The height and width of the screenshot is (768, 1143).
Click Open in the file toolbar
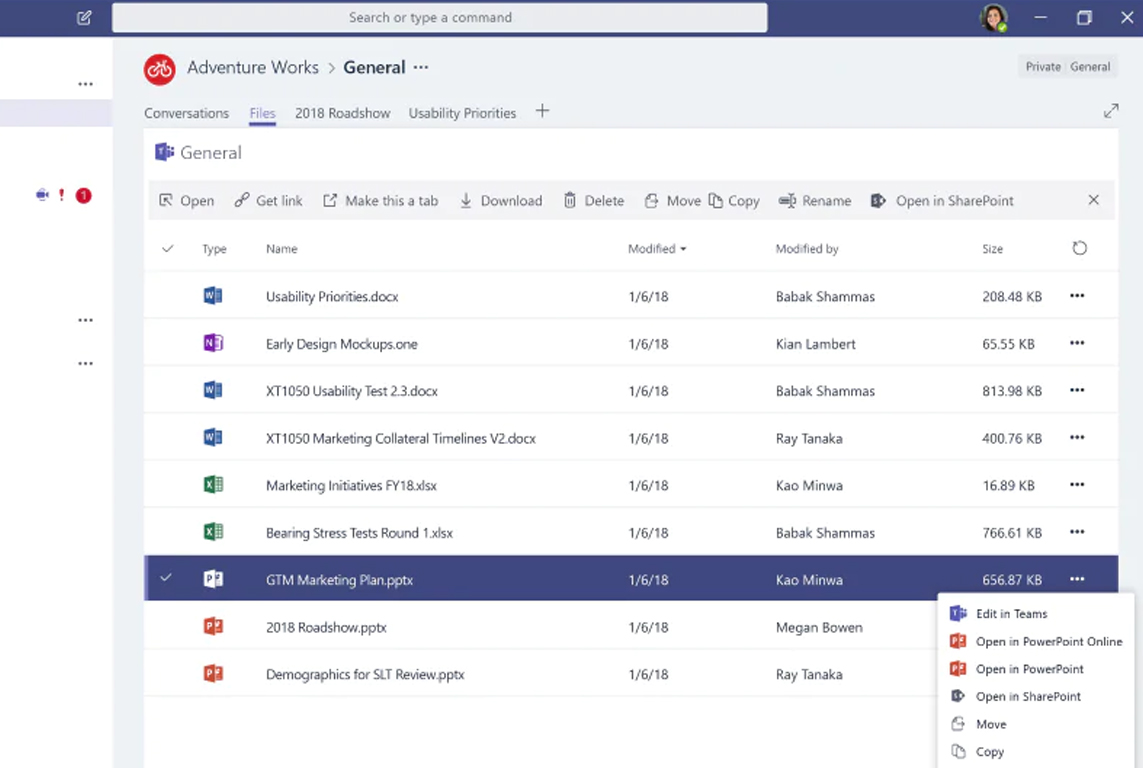(187, 200)
